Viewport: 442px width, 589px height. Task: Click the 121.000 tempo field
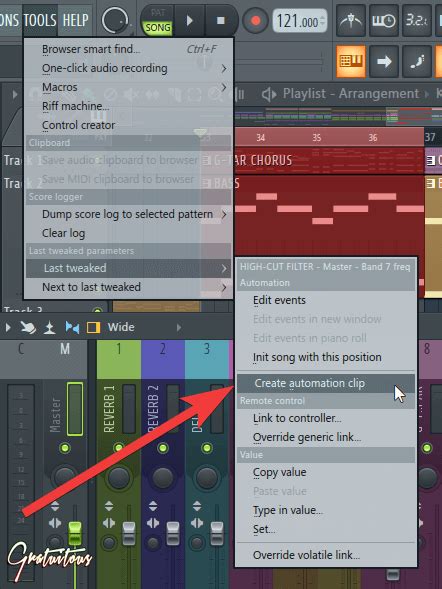(300, 21)
